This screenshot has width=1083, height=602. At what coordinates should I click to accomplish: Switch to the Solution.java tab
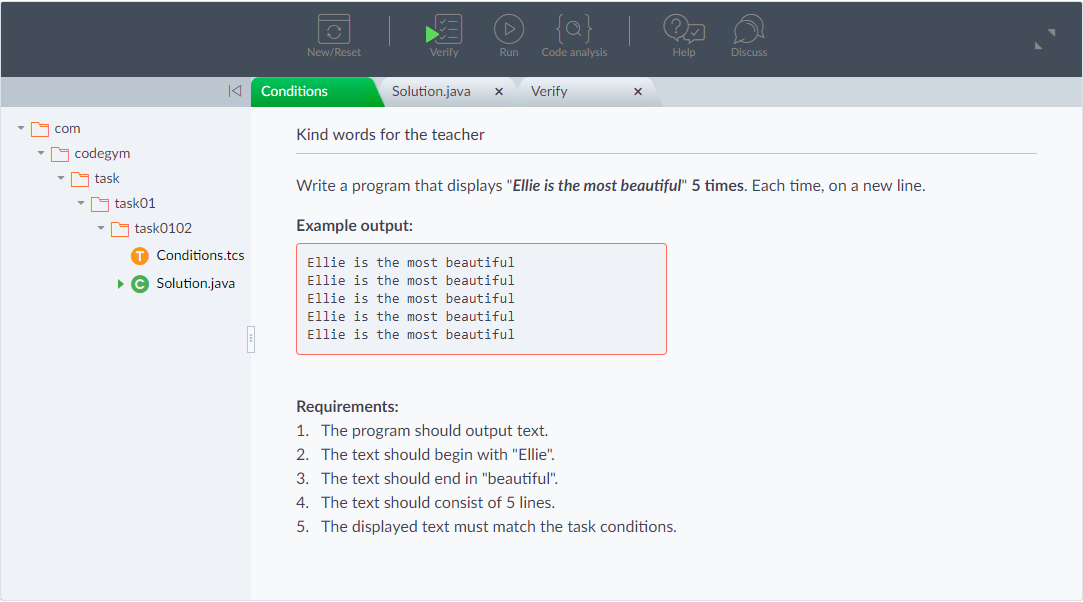[x=431, y=91]
